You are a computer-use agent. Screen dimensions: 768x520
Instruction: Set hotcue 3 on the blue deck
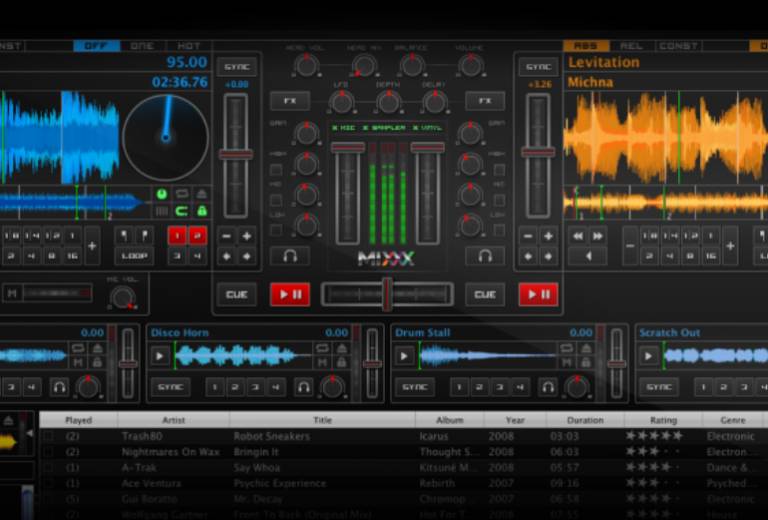(x=177, y=256)
